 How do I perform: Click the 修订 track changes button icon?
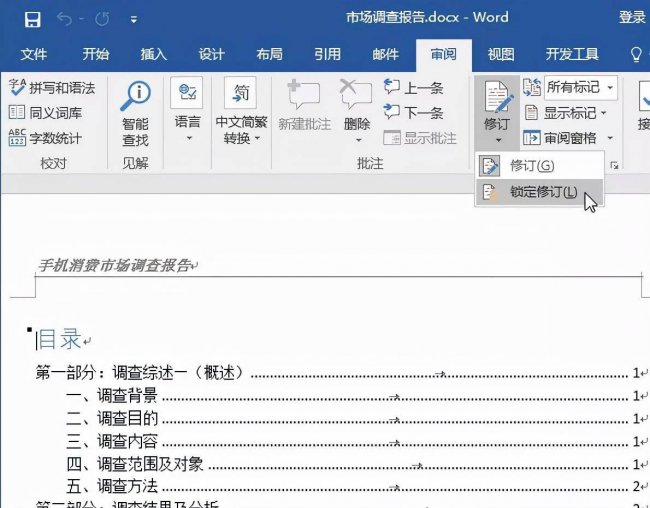(497, 98)
